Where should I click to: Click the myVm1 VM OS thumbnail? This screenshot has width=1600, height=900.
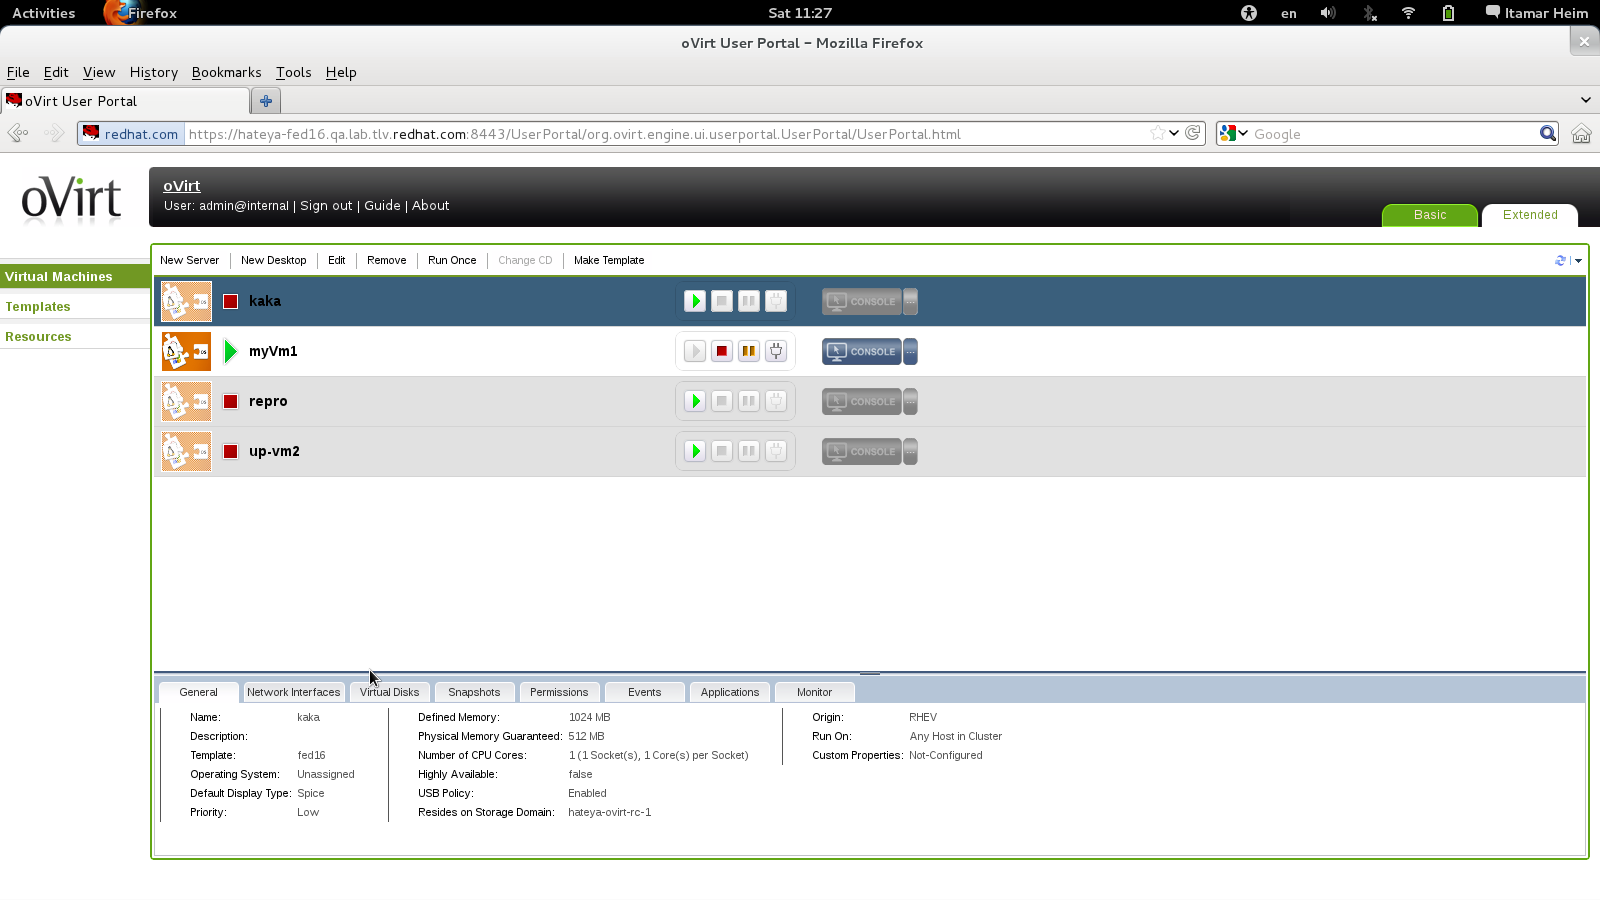click(x=187, y=351)
